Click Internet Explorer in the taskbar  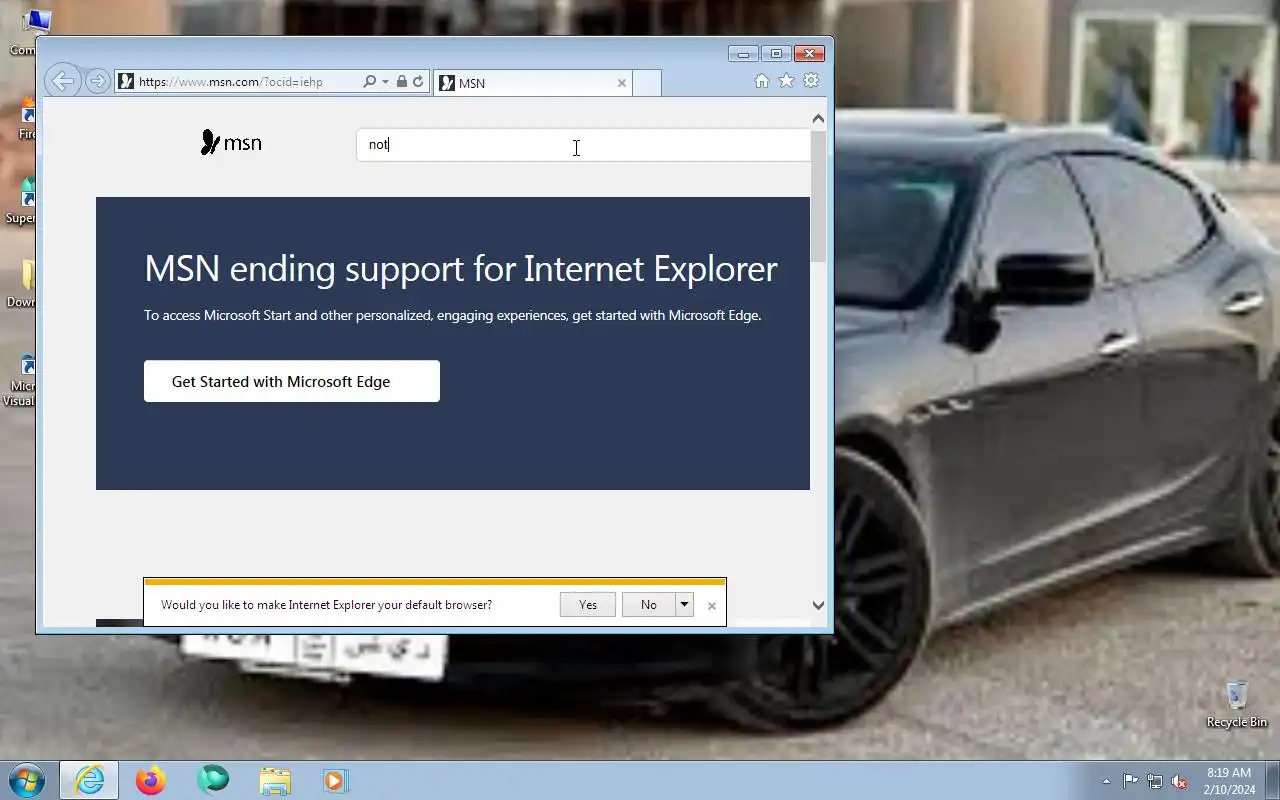(89, 780)
